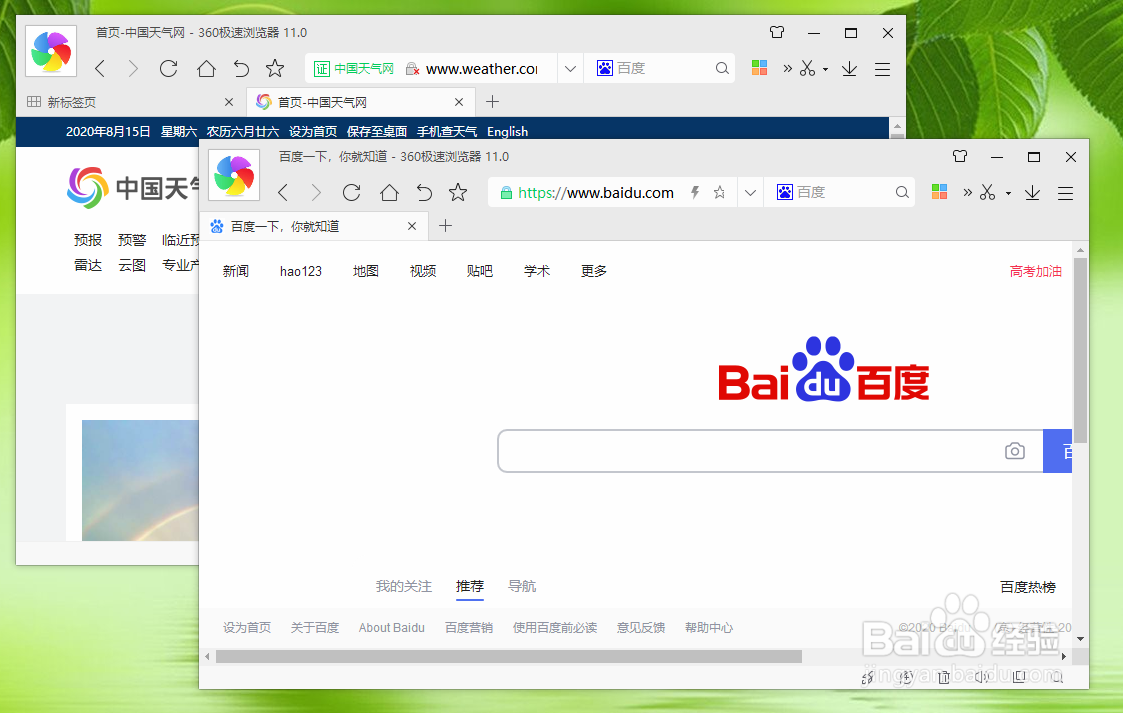This screenshot has height=713, width=1123.
Task: Click the camera icon in Baidu search box
Action: [x=1015, y=451]
